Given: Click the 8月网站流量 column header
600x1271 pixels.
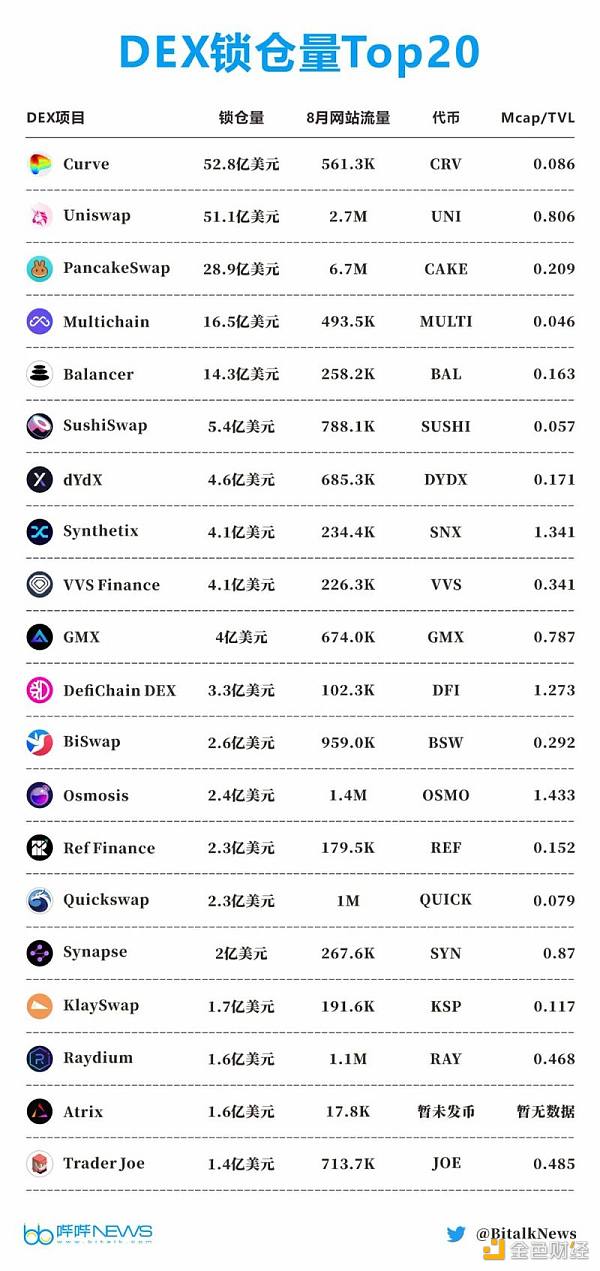Looking at the screenshot, I should [348, 118].
